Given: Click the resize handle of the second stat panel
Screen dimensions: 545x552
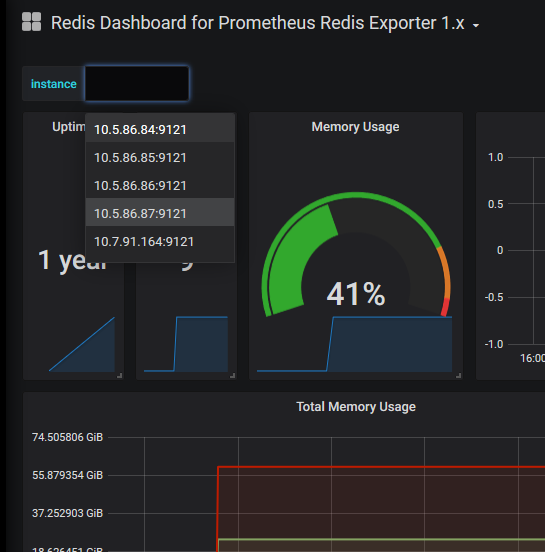Looking at the screenshot, I should [x=232, y=376].
